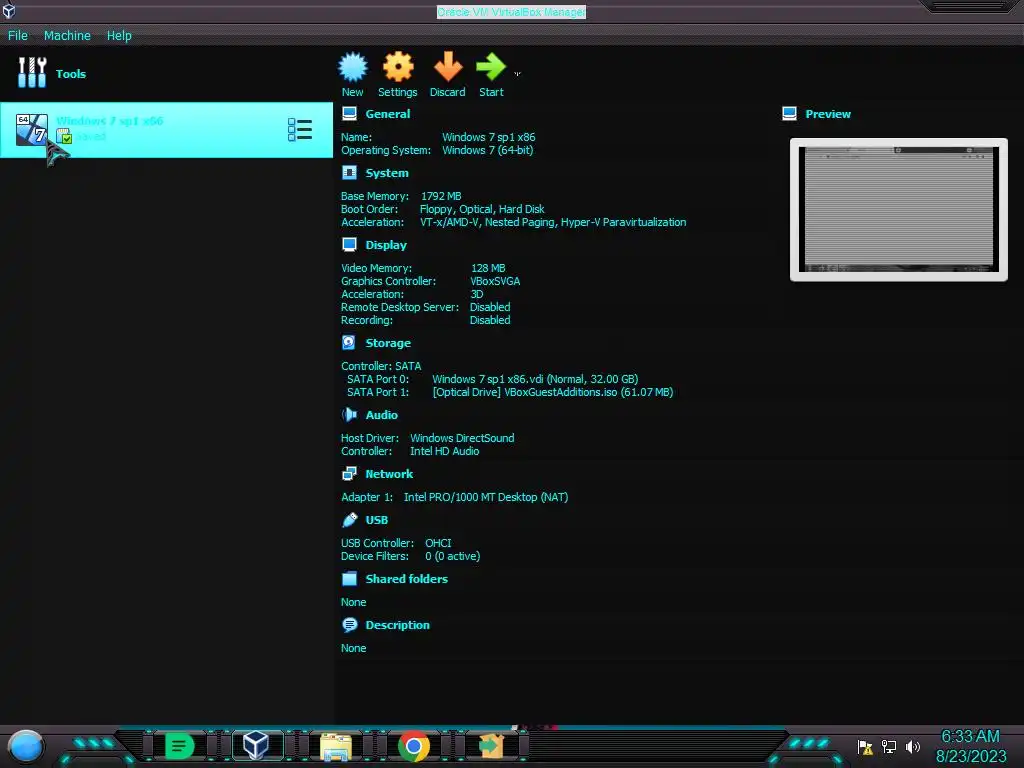Click the network tray icon
The image size is (1024, 768).
click(888, 746)
